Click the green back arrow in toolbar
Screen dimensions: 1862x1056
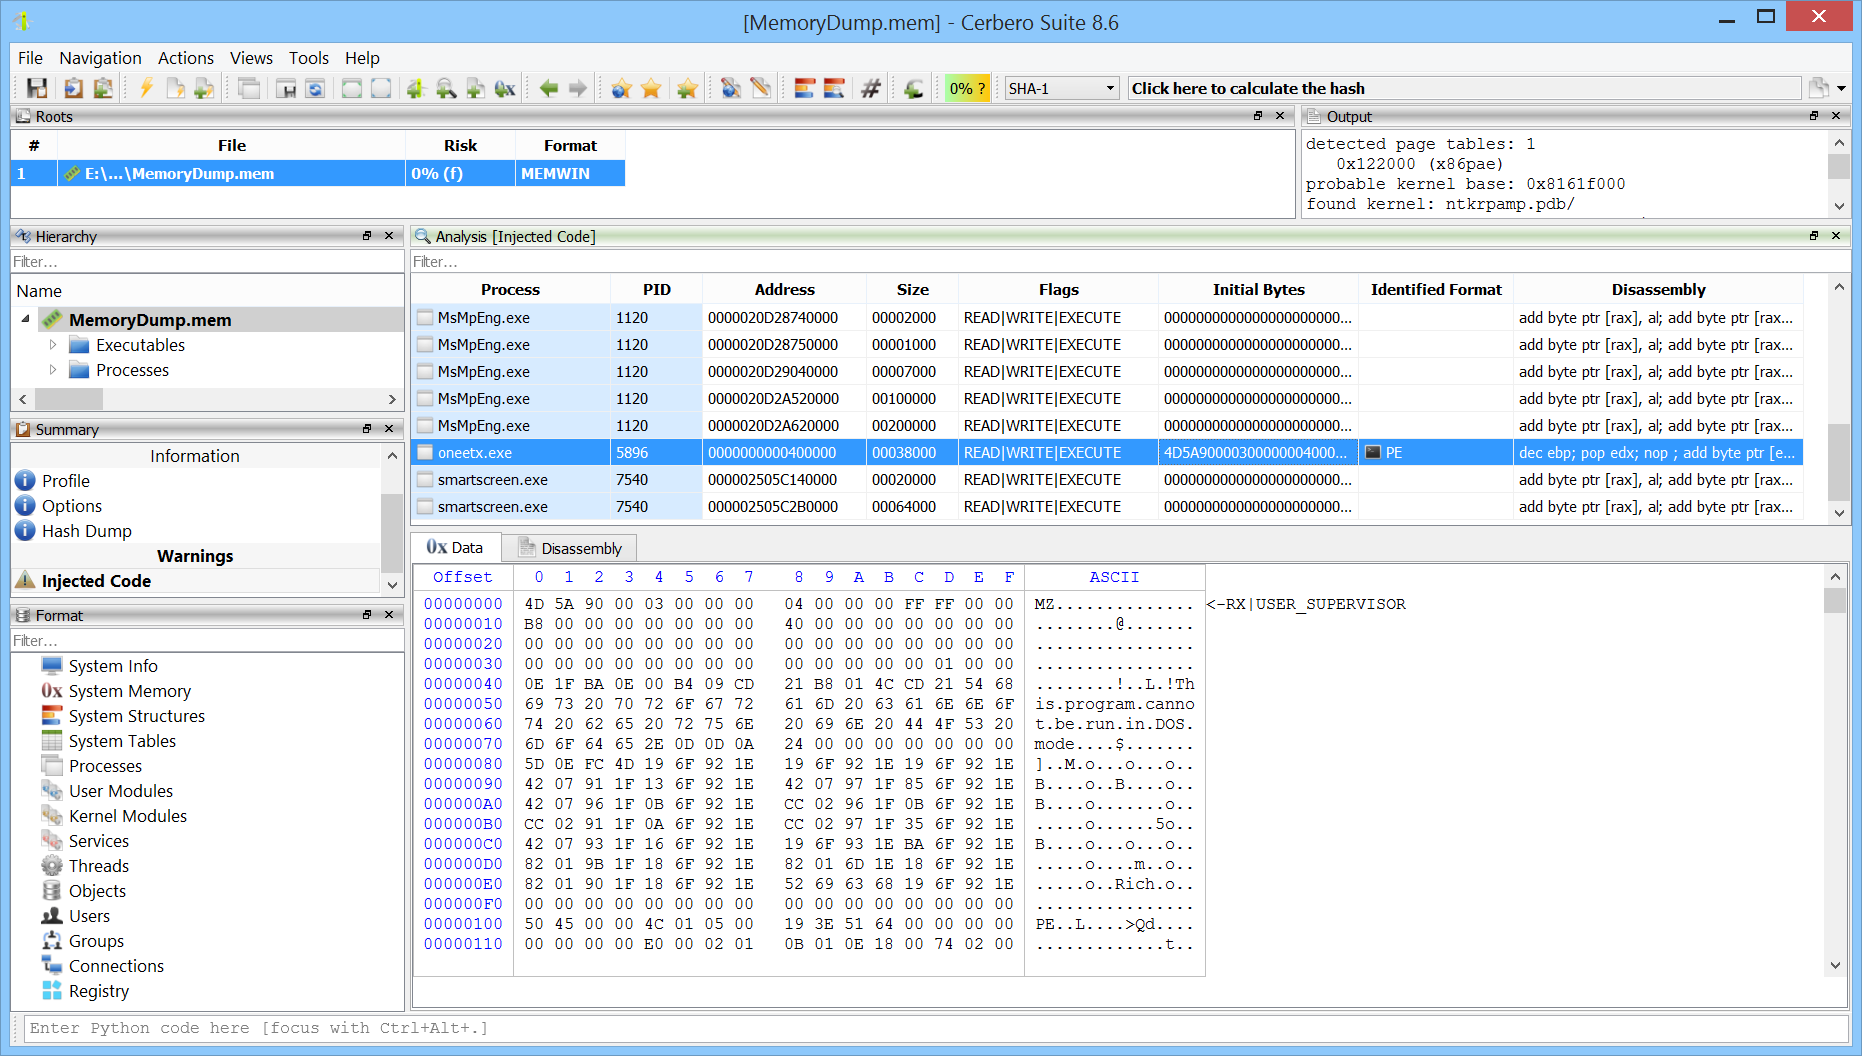coord(549,89)
